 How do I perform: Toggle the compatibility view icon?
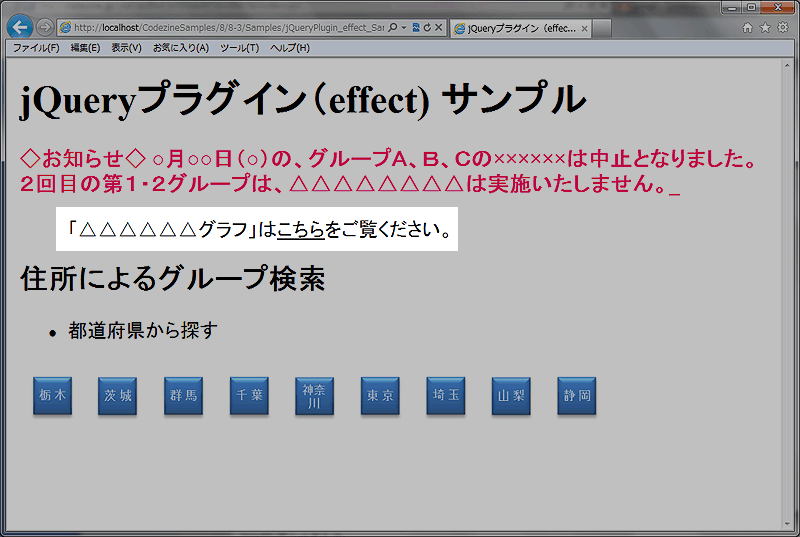point(416,28)
